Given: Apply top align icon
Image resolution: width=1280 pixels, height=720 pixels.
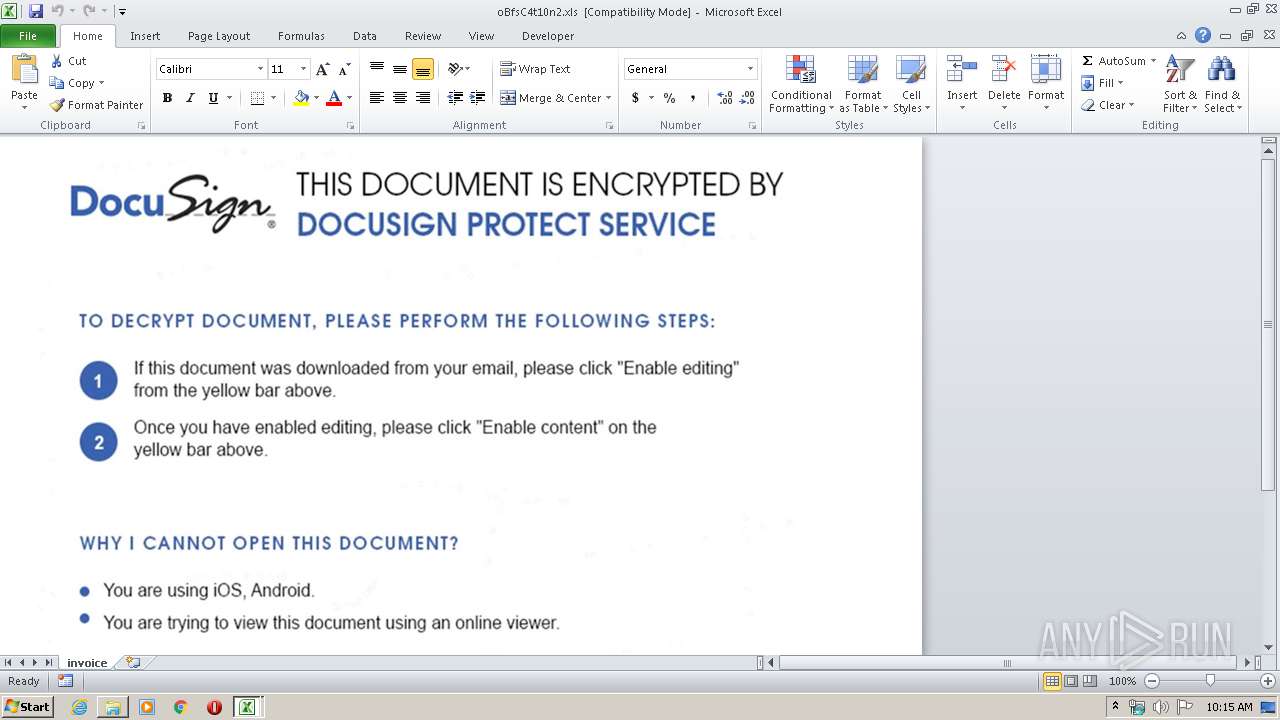Looking at the screenshot, I should click(377, 69).
